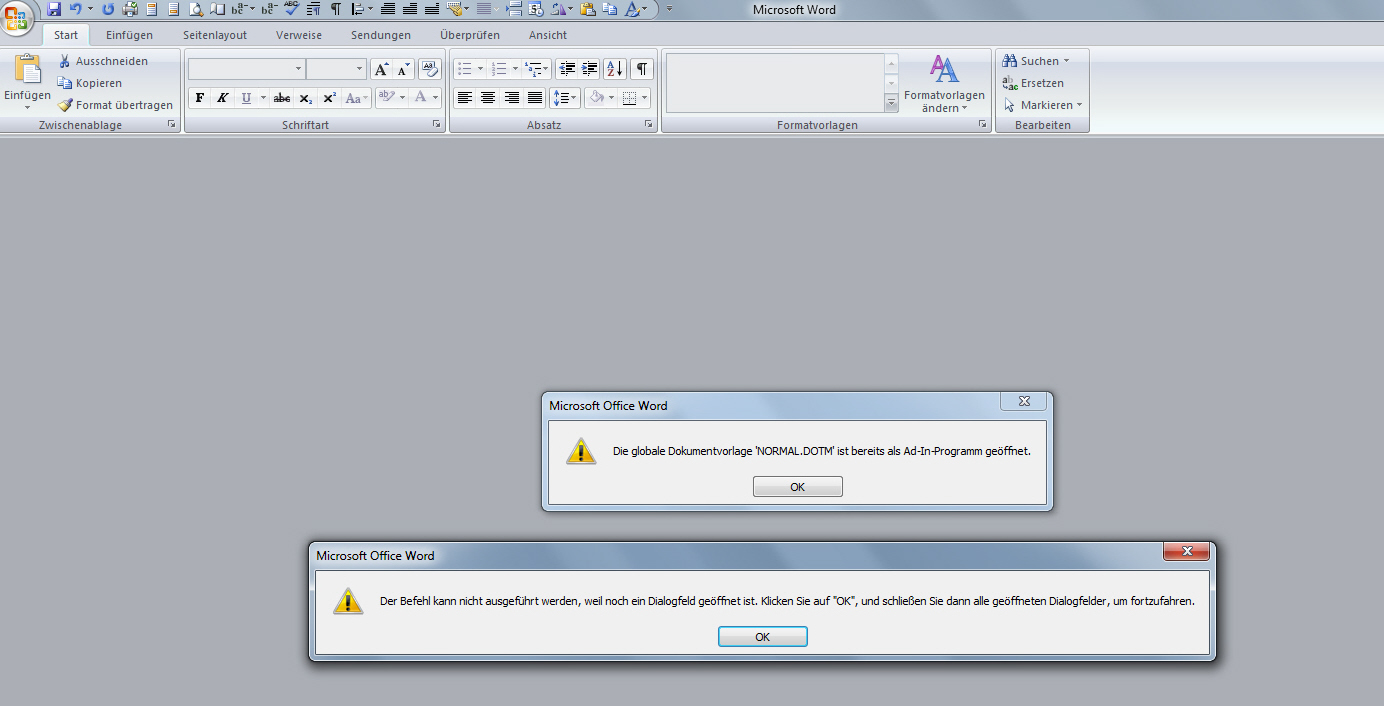The image size is (1384, 706).
Task: Expand the Suchen dropdown arrow
Action: [x=1066, y=61]
